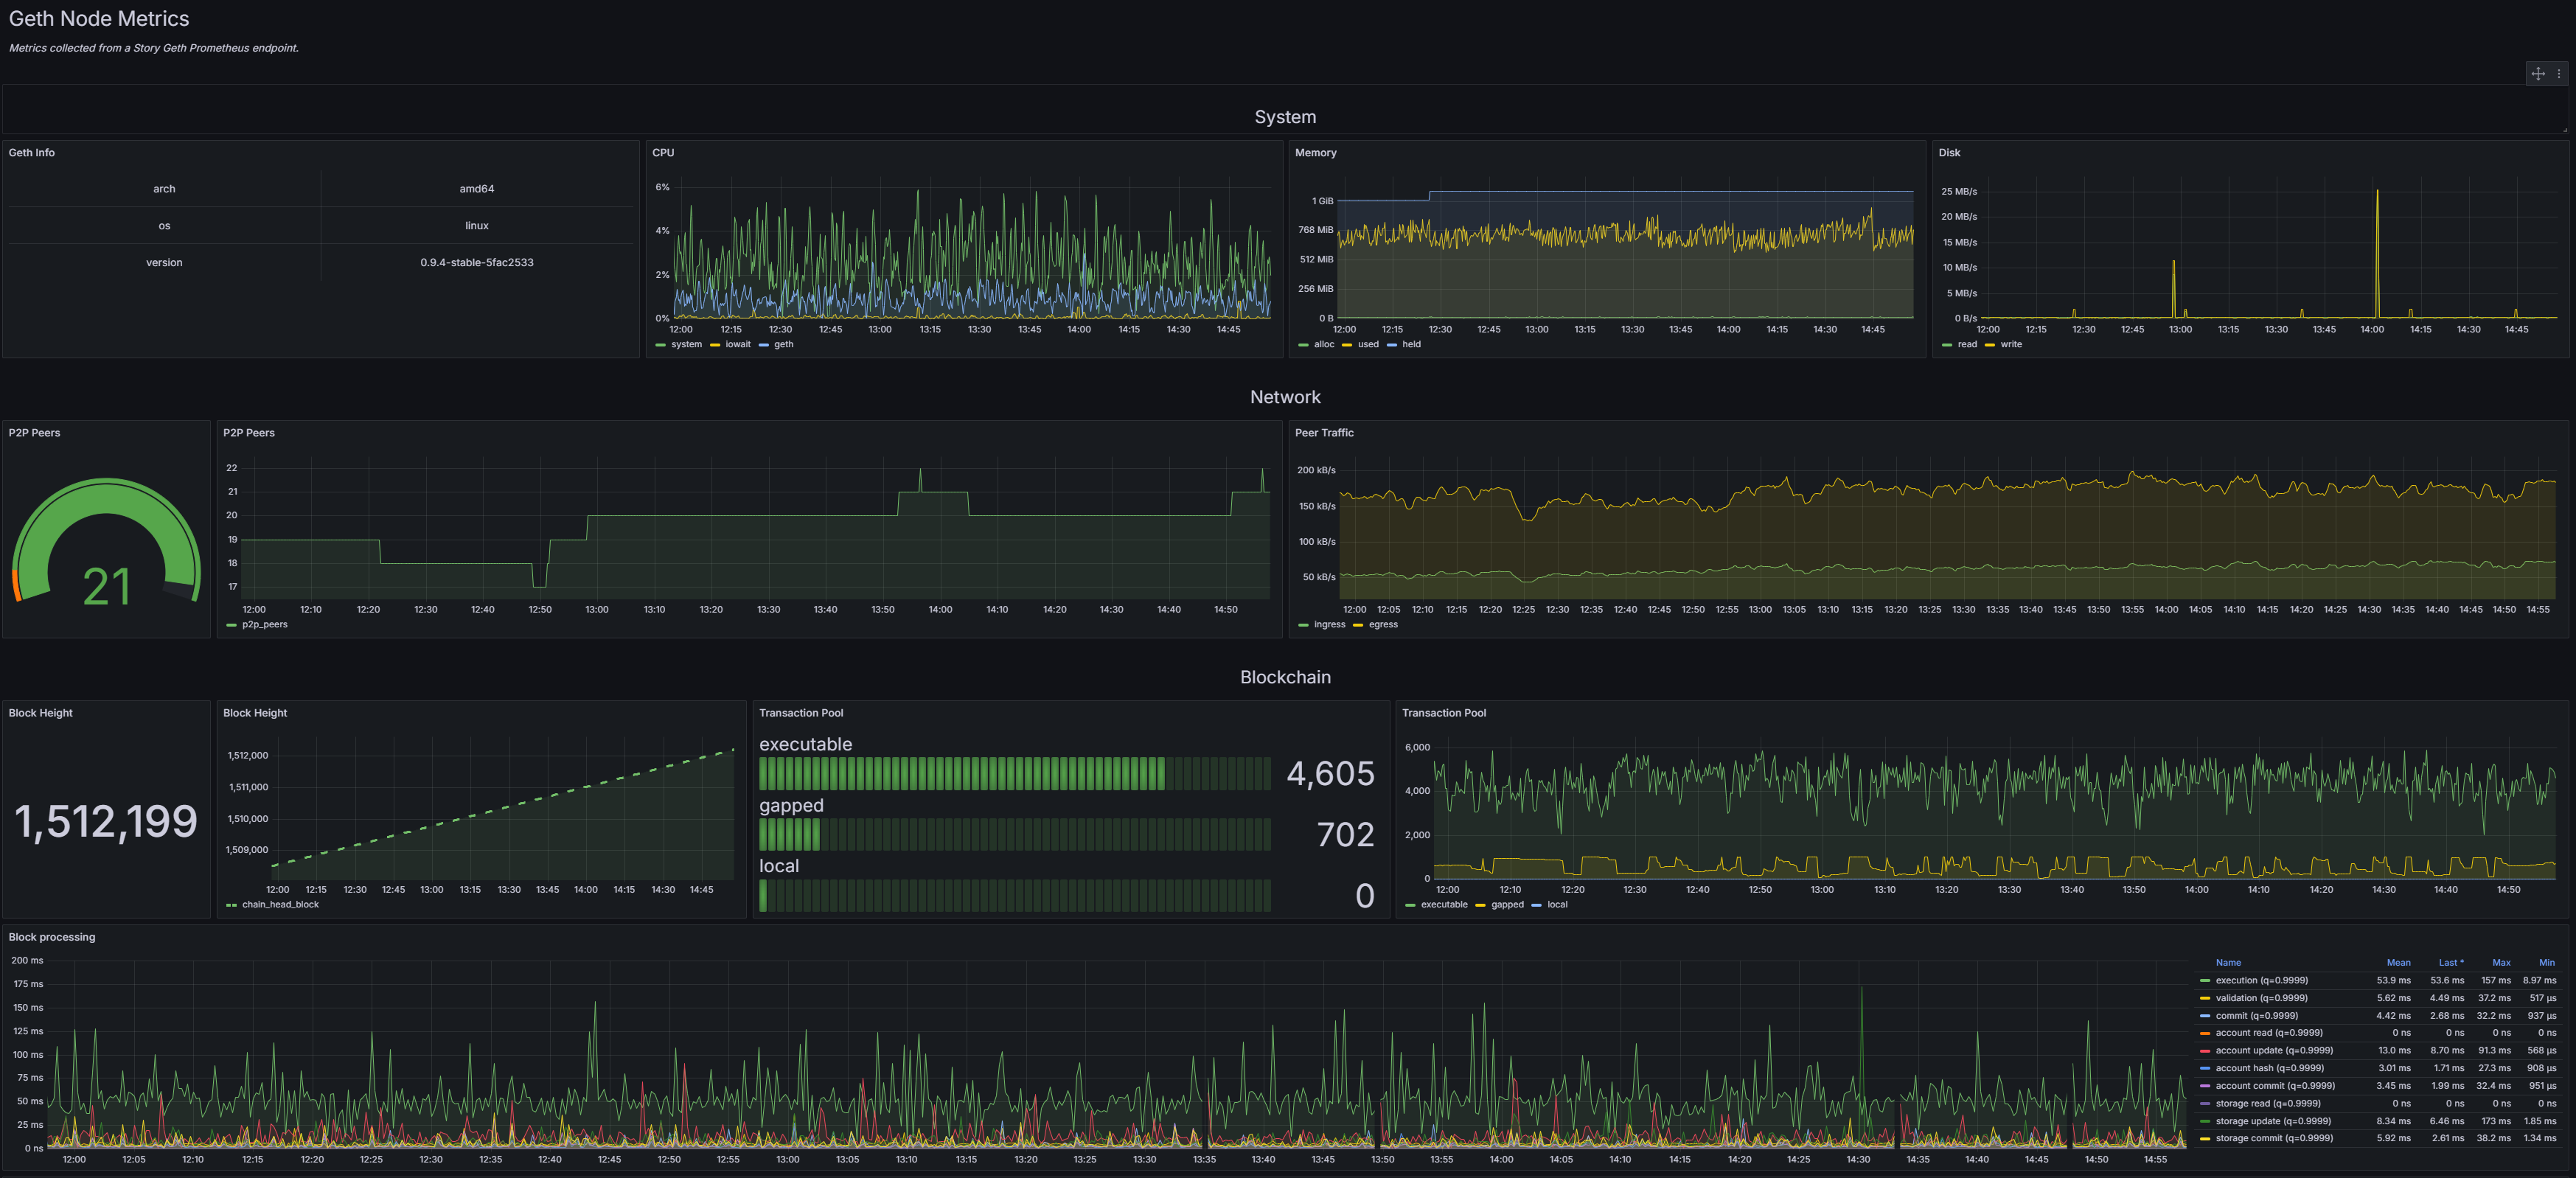Toggle ingress series in Peer Traffic legend

(x=1329, y=625)
